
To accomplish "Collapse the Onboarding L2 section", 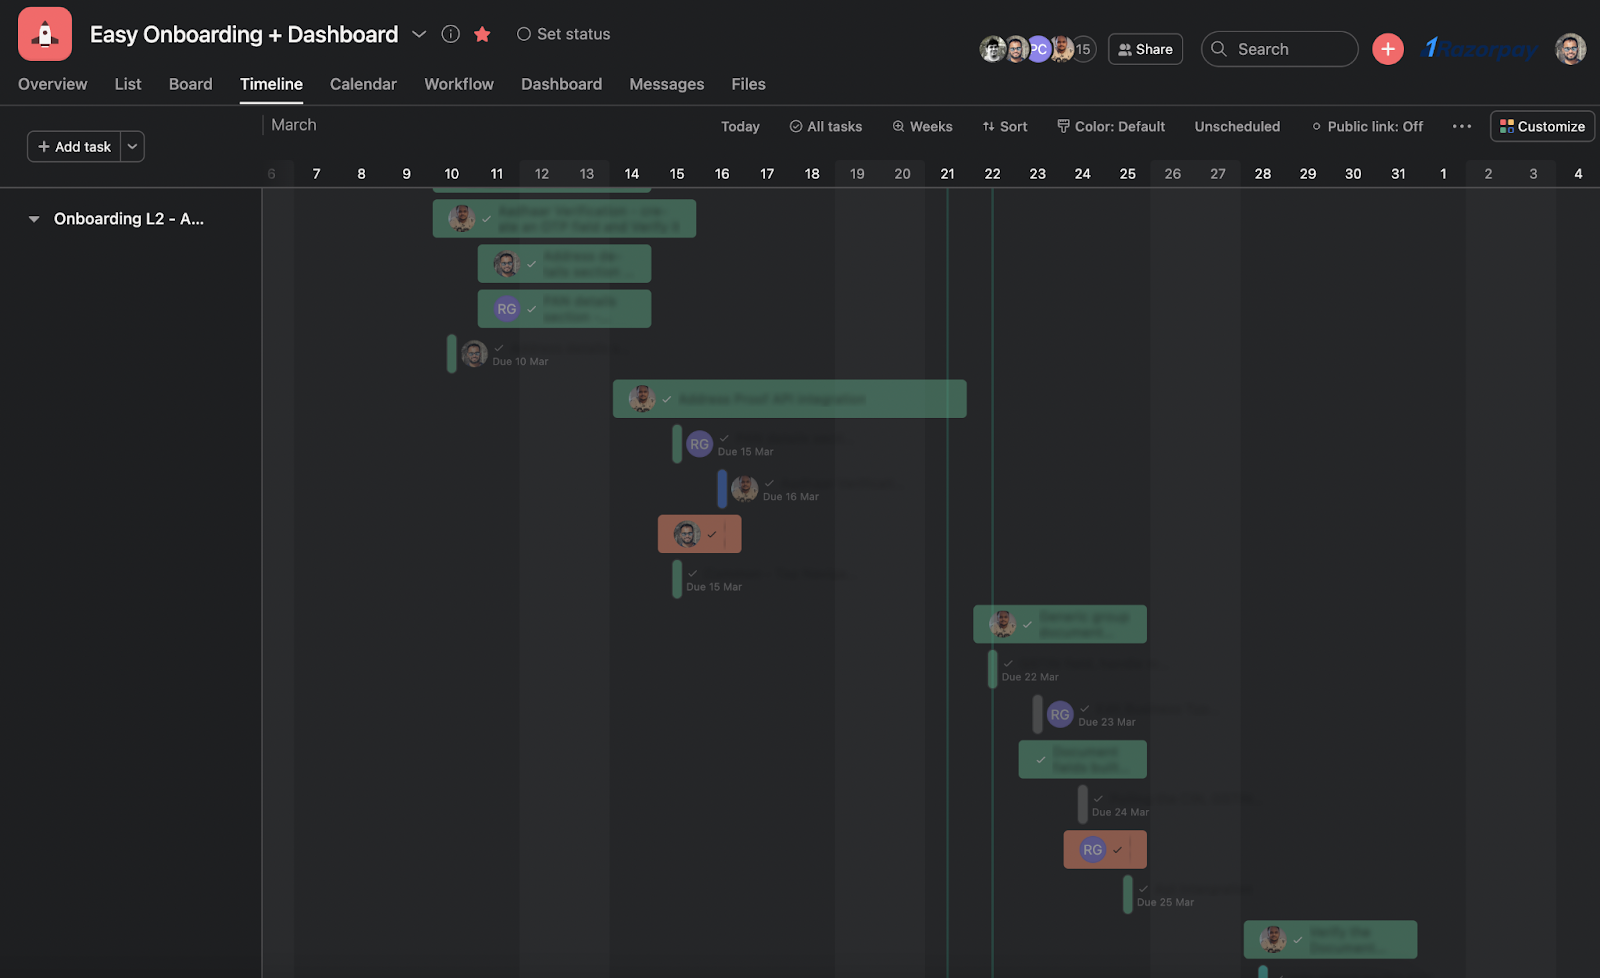I will [34, 219].
